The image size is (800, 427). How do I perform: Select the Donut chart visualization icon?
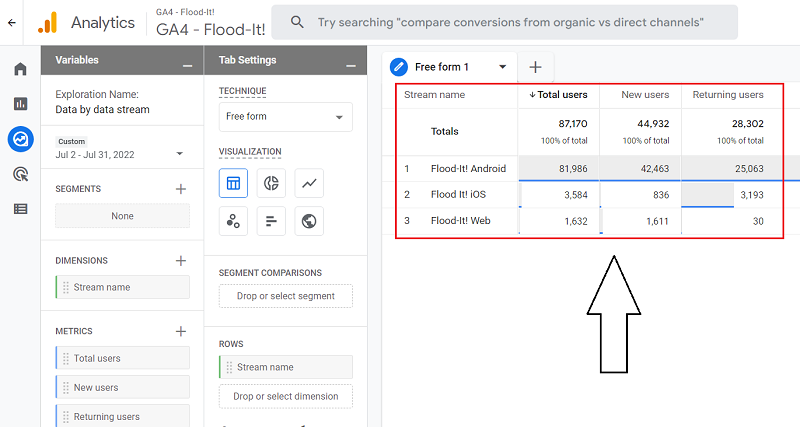click(x=271, y=183)
